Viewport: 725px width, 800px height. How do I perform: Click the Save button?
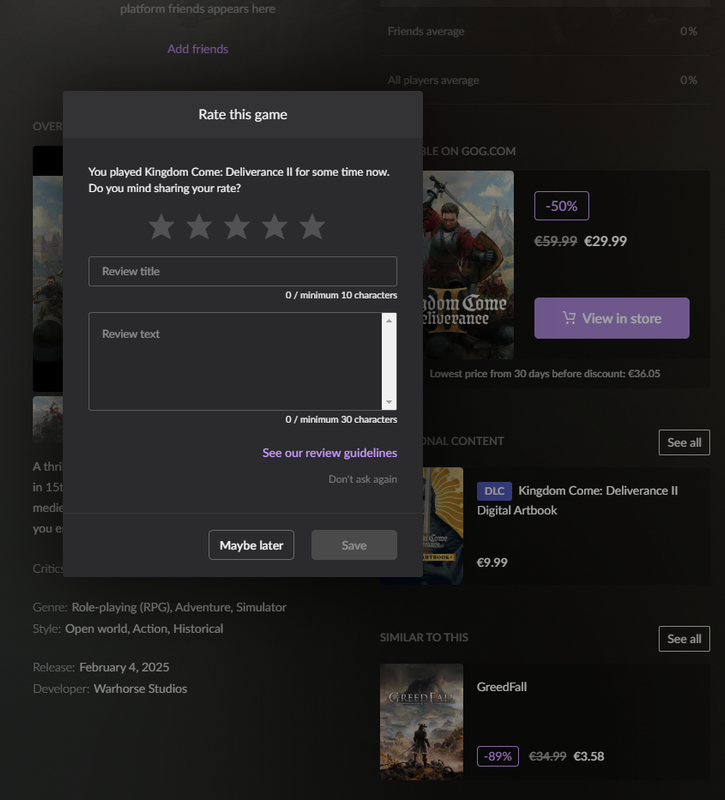[354, 545]
